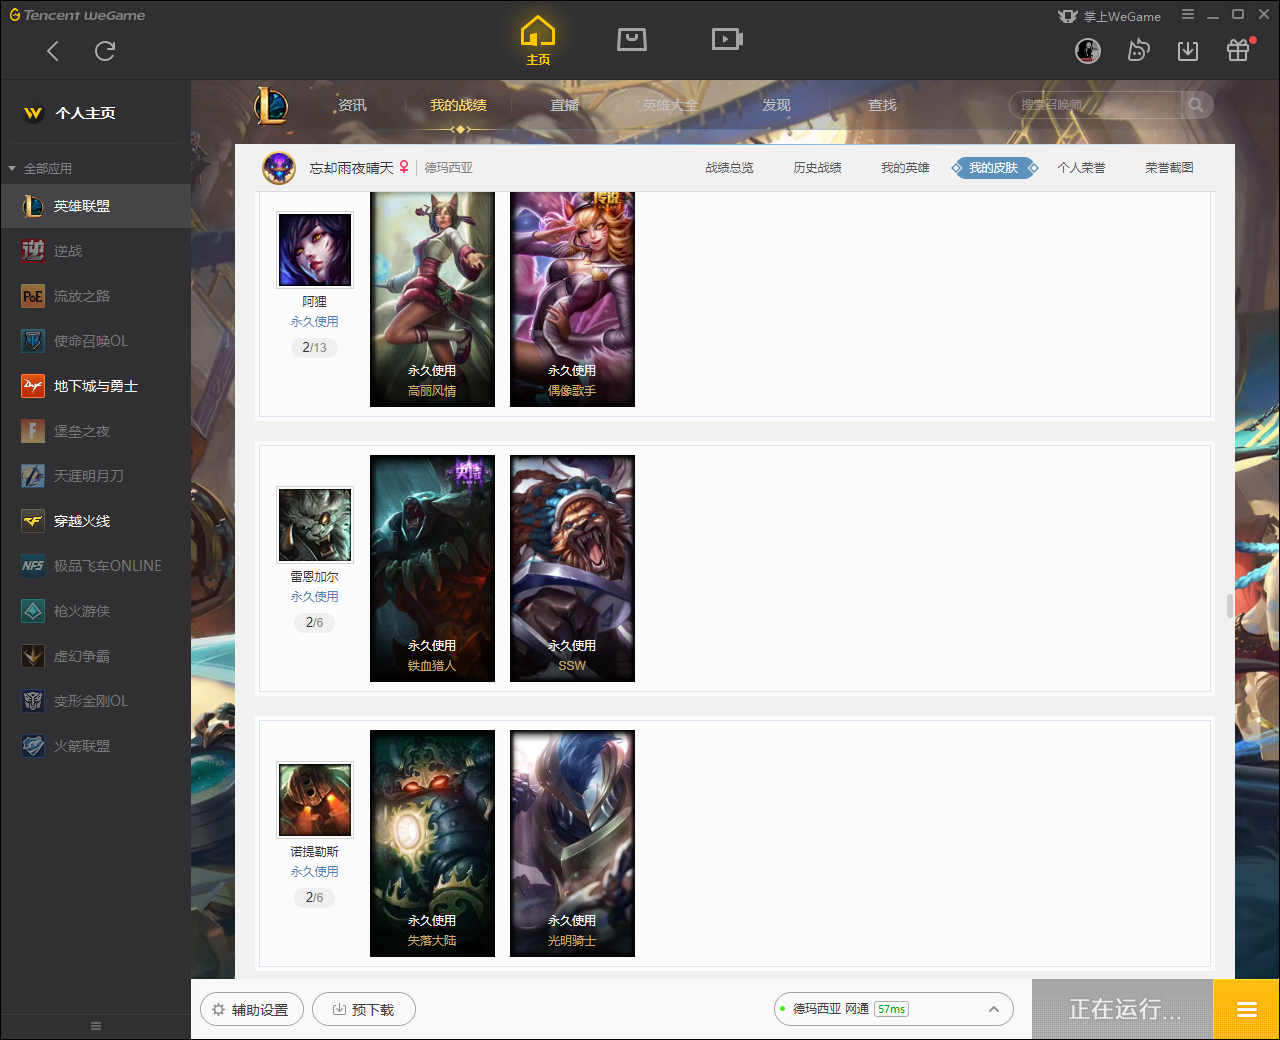1280x1040 pixels.
Task: Open the 主页 home icon
Action: [538, 41]
